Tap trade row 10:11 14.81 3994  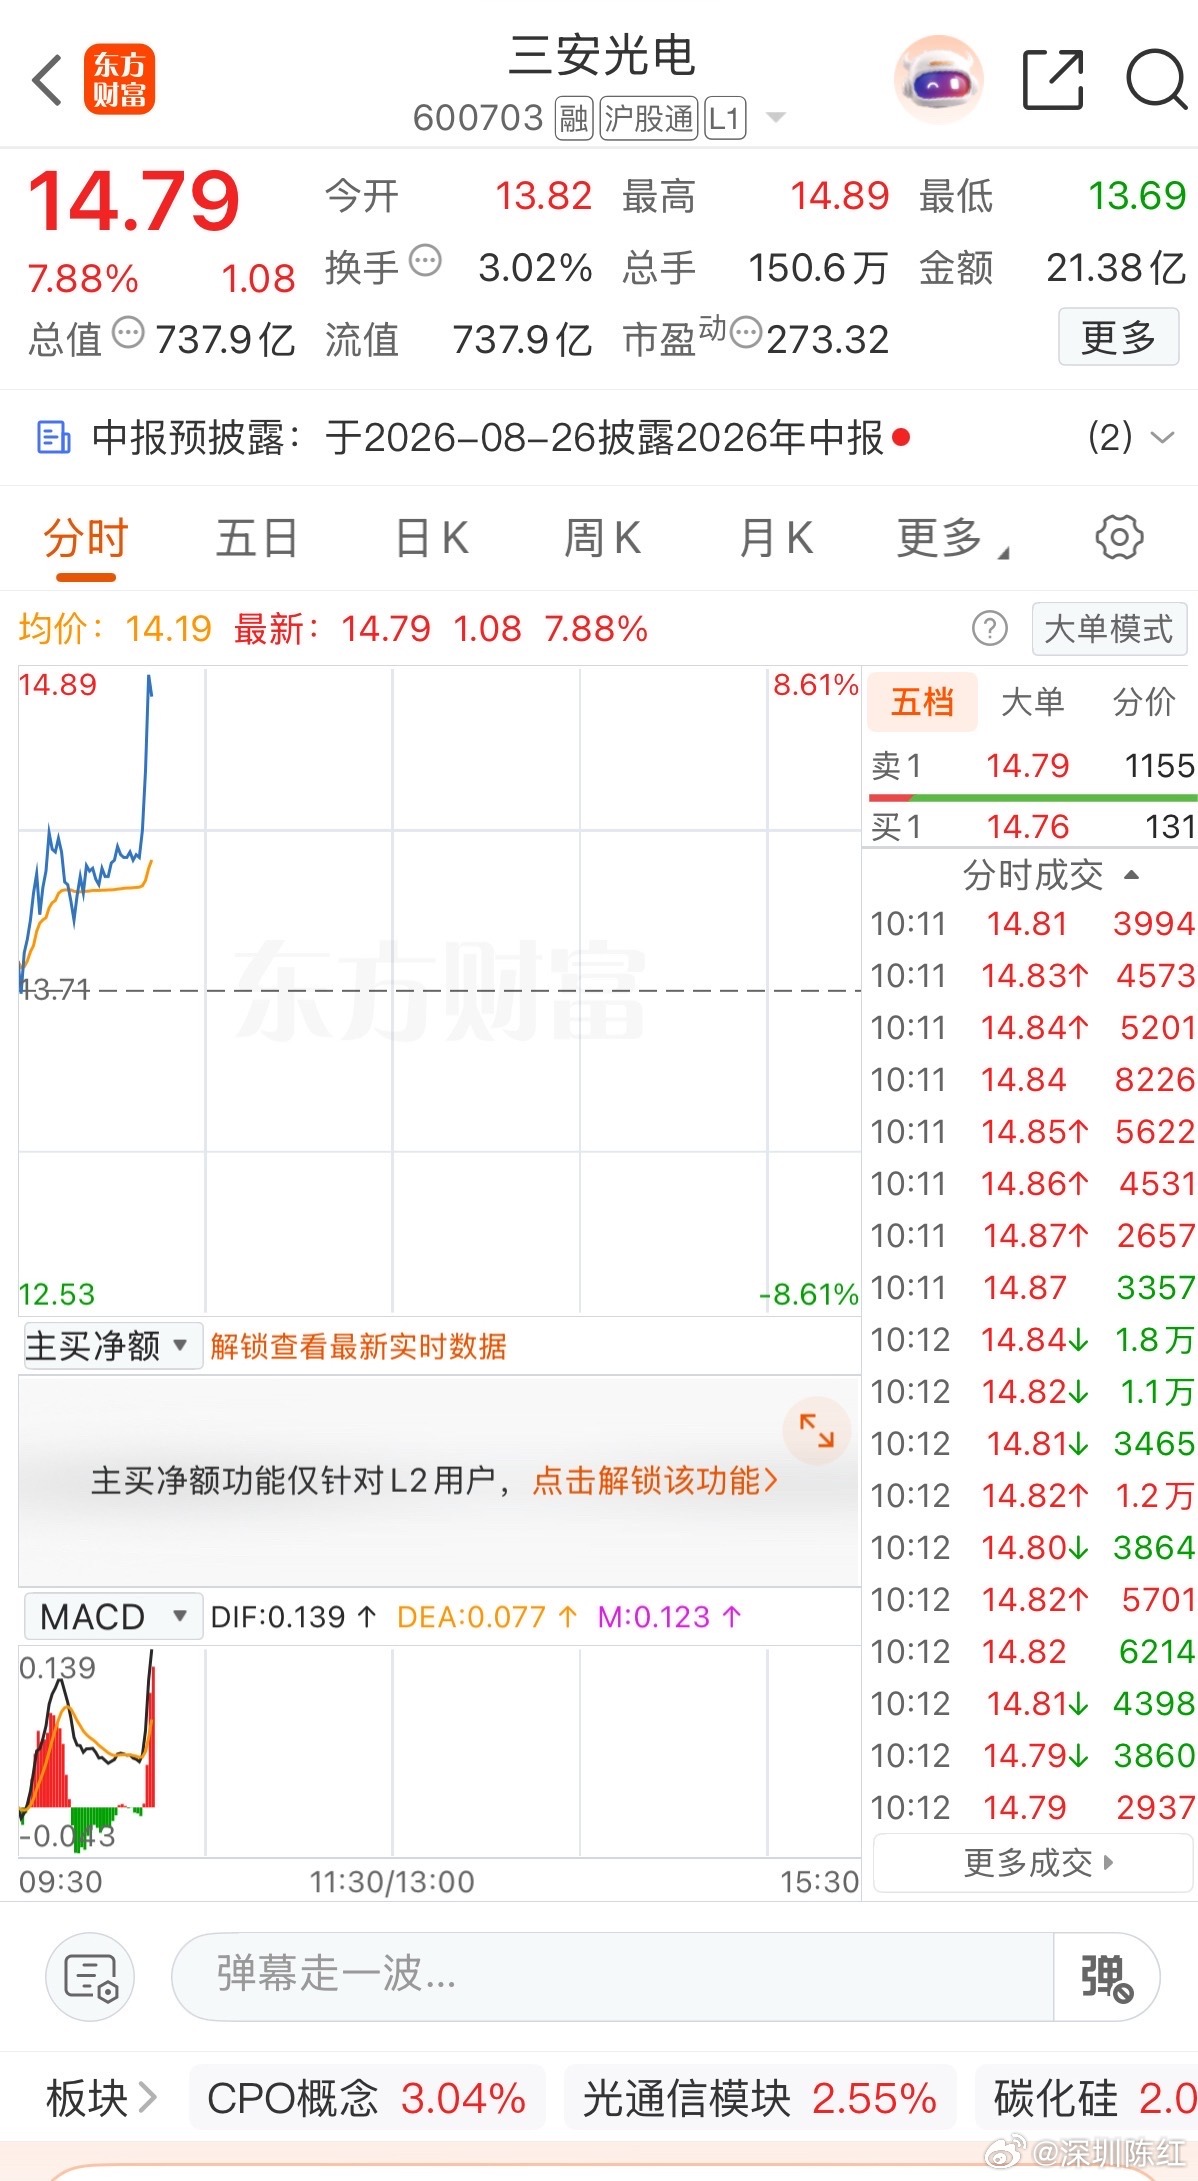pos(1033,924)
